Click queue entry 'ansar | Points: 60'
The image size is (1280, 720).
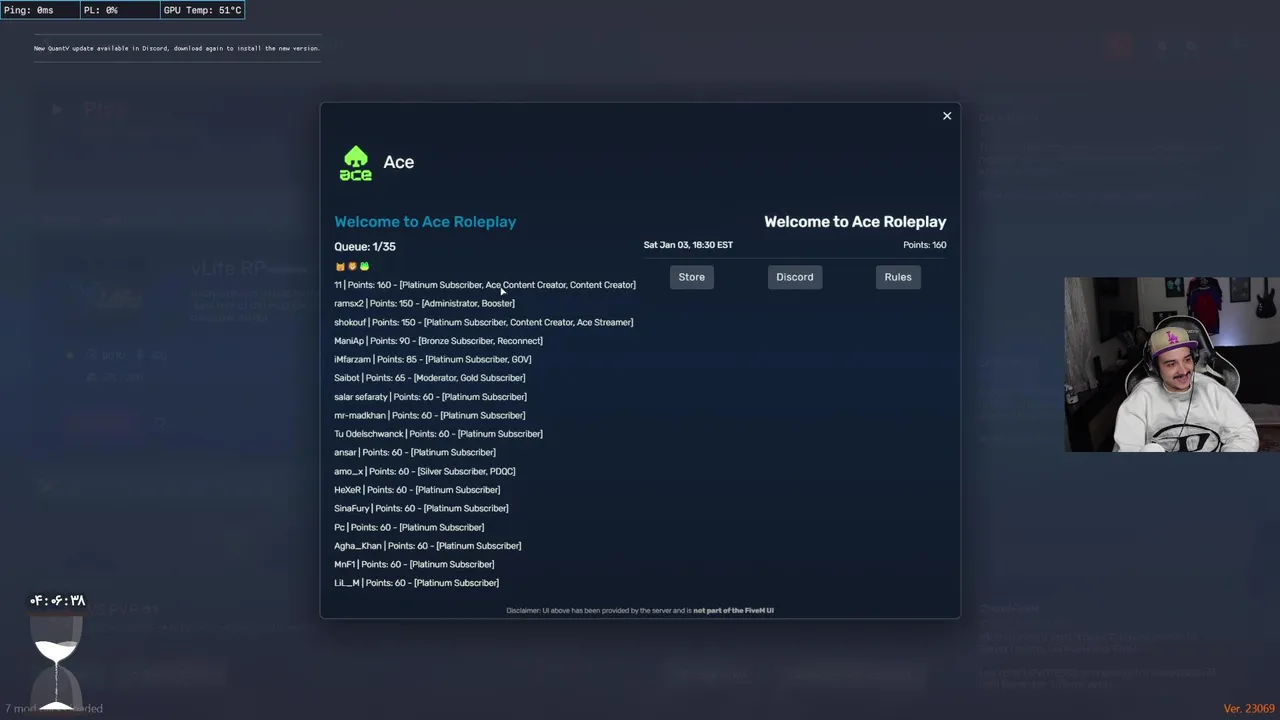(x=415, y=452)
